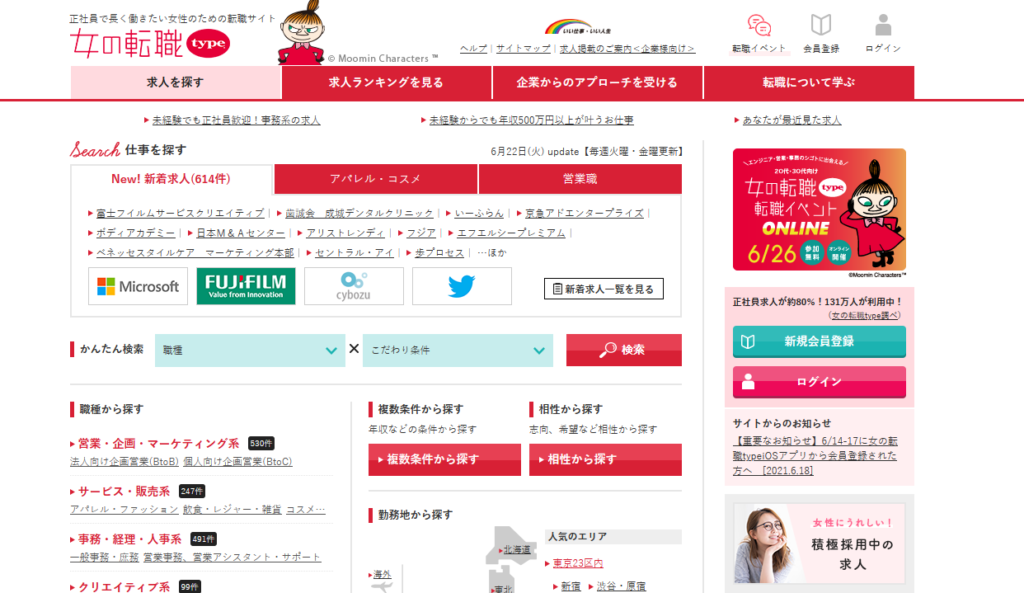Switch to the 営業職 tab
The width and height of the screenshot is (1024, 593).
579,179
